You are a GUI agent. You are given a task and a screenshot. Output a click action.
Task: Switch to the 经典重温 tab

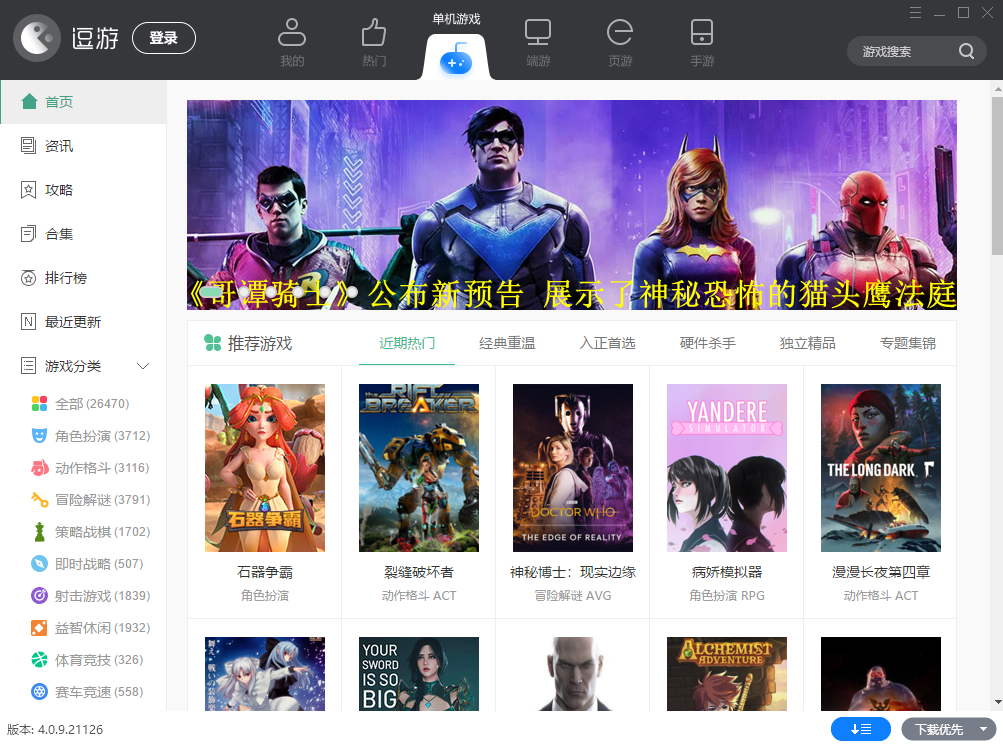click(x=507, y=343)
